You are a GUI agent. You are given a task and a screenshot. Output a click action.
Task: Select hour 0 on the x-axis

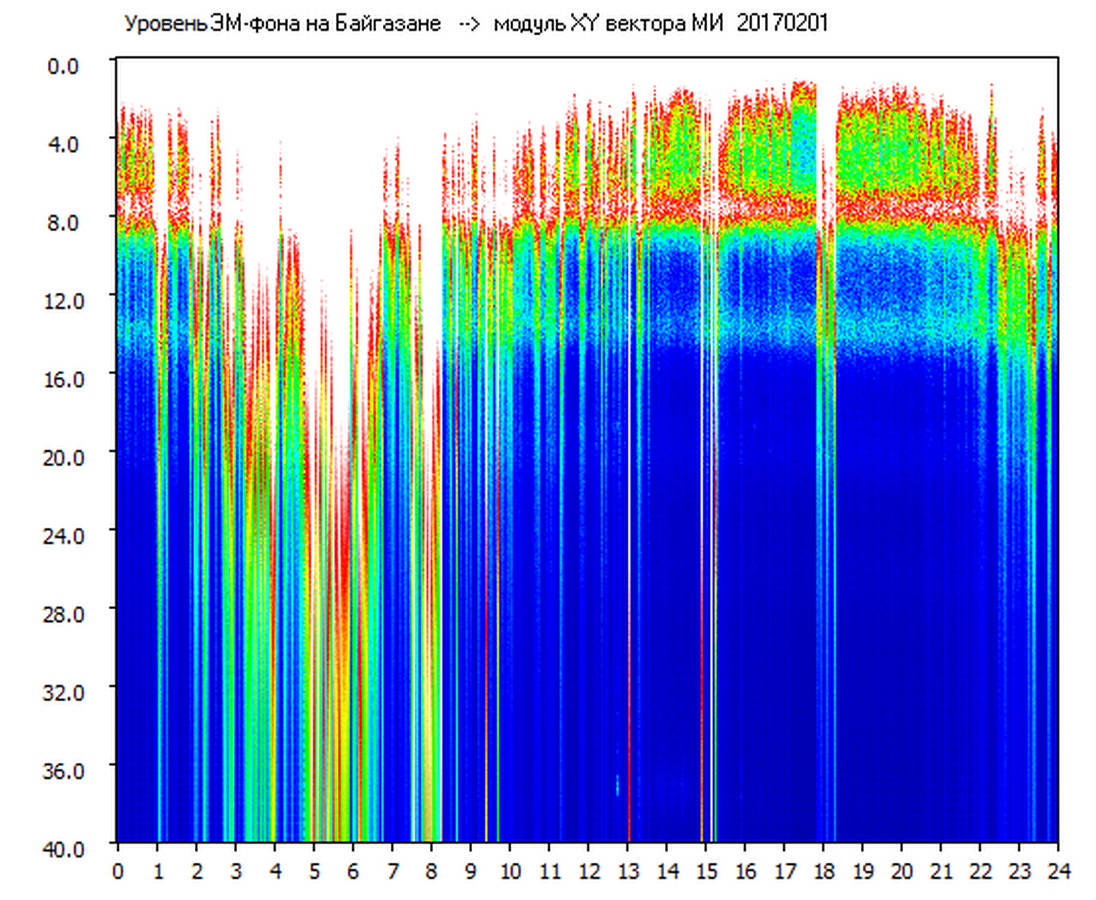click(118, 871)
